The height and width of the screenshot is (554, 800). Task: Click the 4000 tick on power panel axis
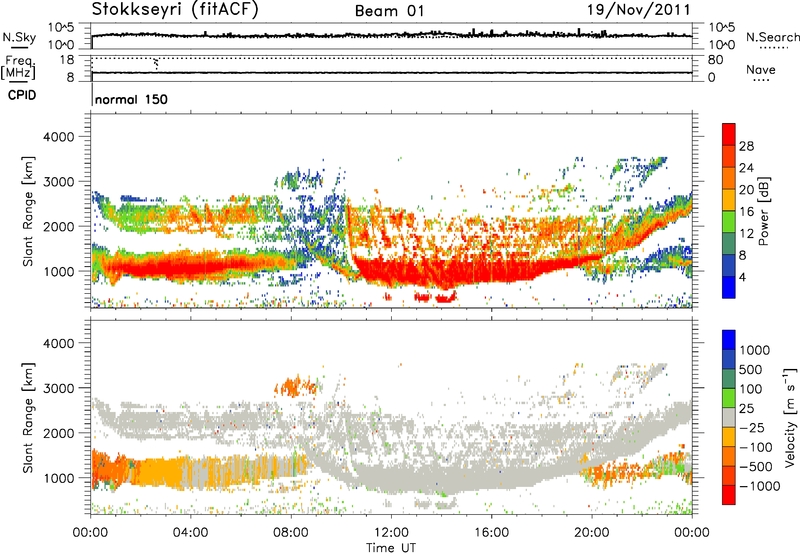(58, 137)
